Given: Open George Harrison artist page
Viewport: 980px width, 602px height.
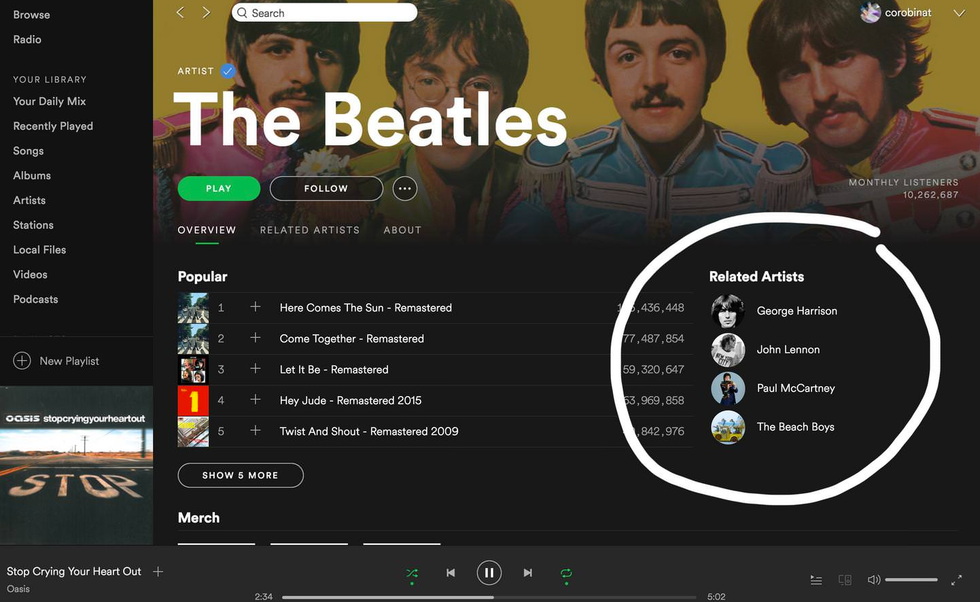Looking at the screenshot, I should 796,311.
